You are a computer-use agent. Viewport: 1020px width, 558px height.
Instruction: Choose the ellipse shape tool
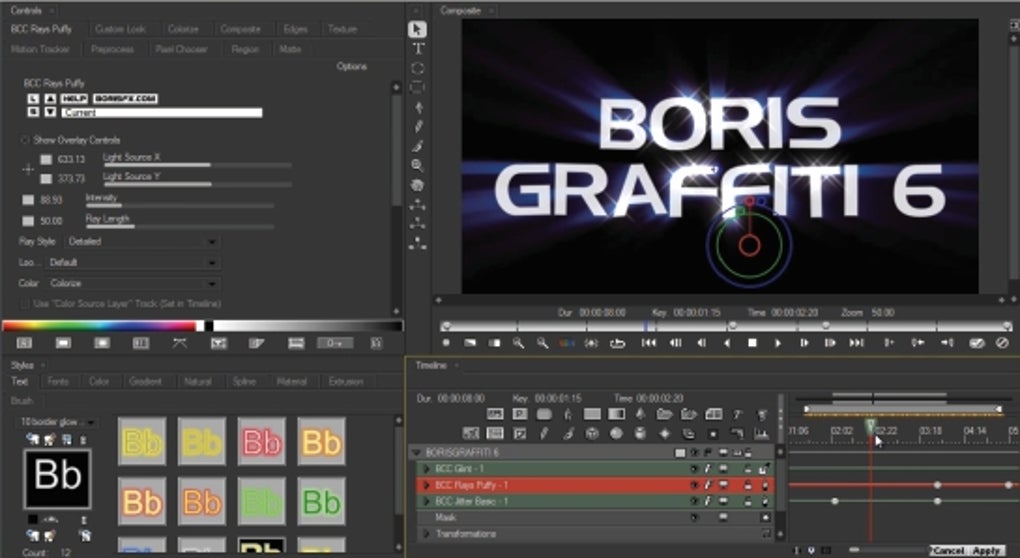pyautogui.click(x=418, y=68)
